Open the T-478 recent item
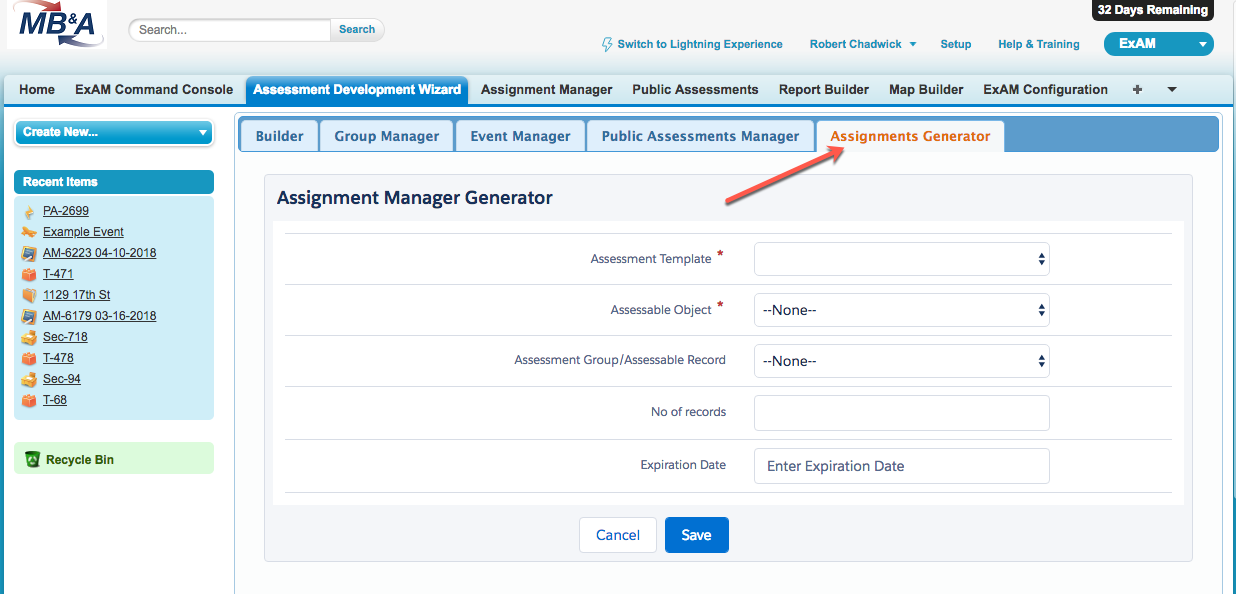The width and height of the screenshot is (1236, 594). click(x=58, y=358)
